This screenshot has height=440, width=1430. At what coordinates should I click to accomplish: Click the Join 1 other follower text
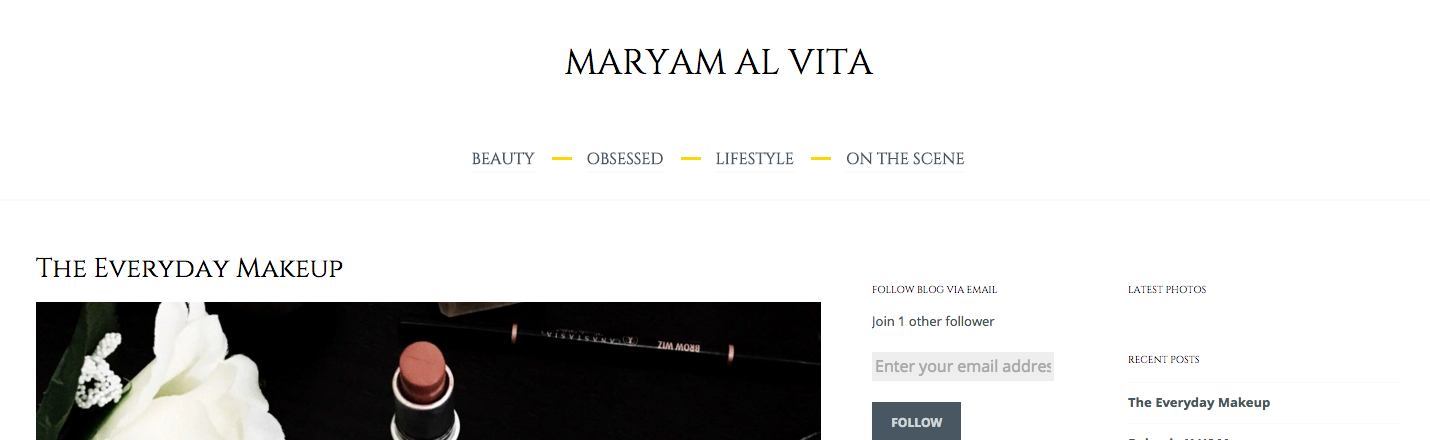pos(933,322)
